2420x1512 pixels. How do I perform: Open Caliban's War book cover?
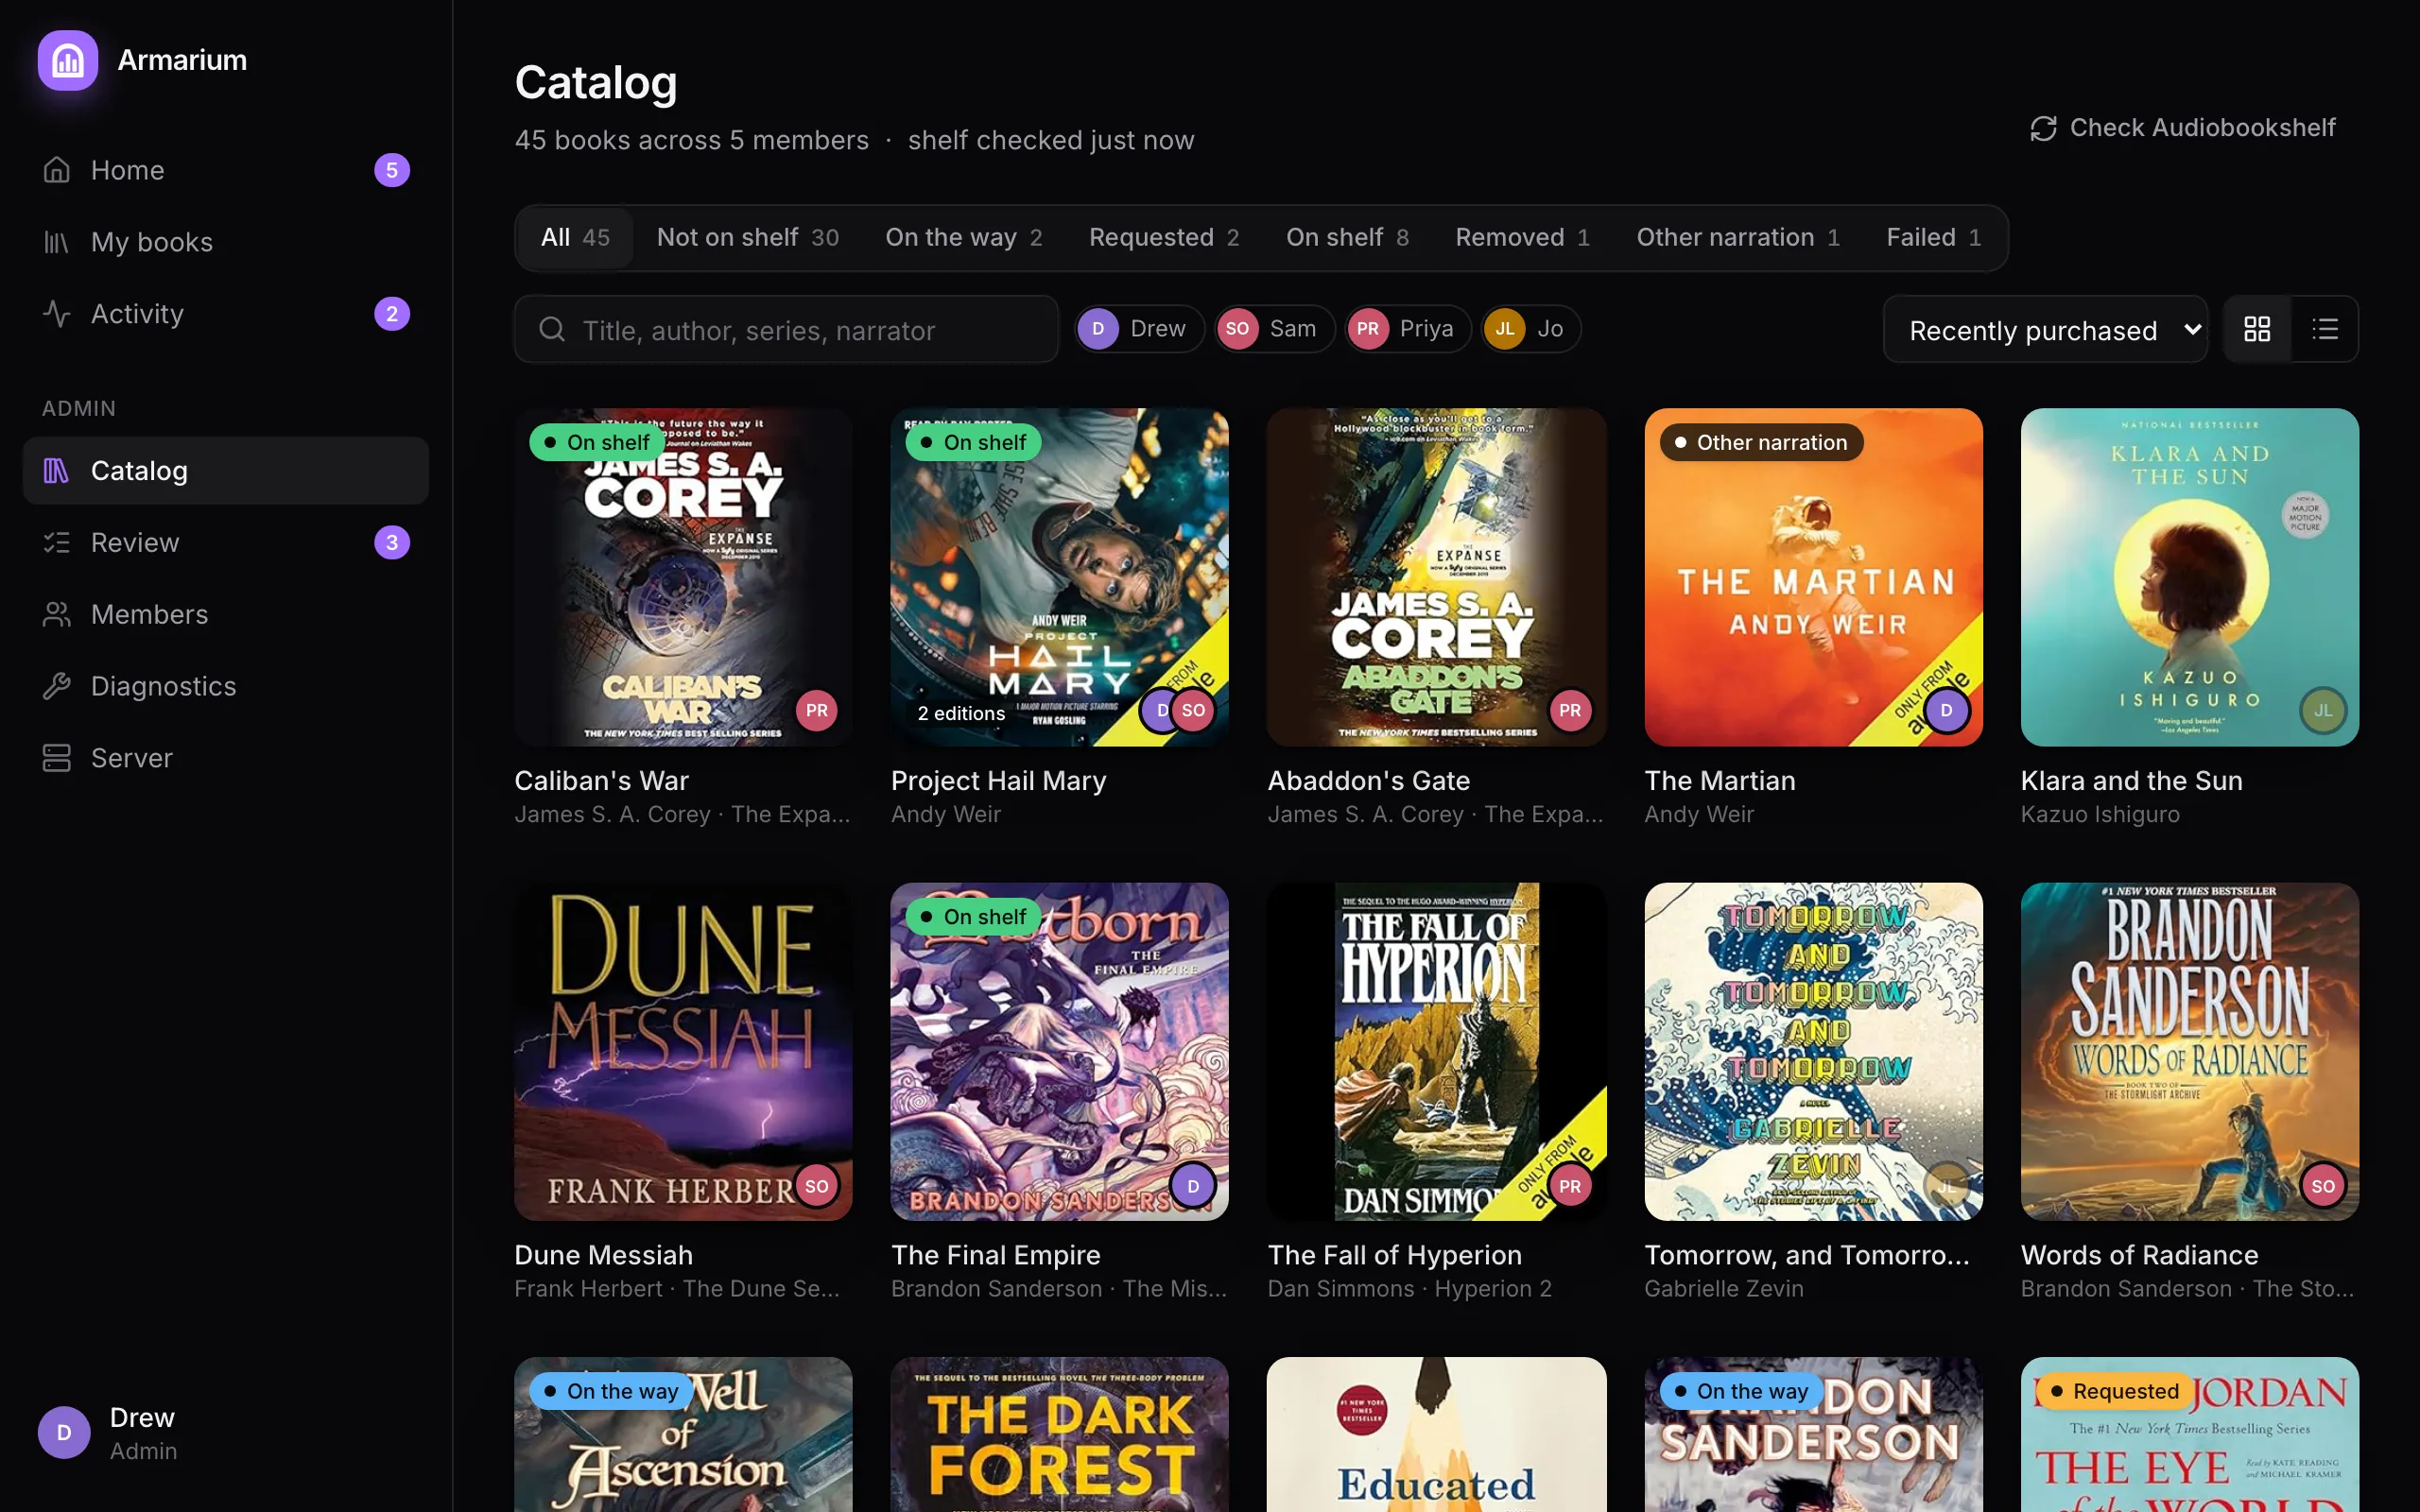pyautogui.click(x=683, y=577)
